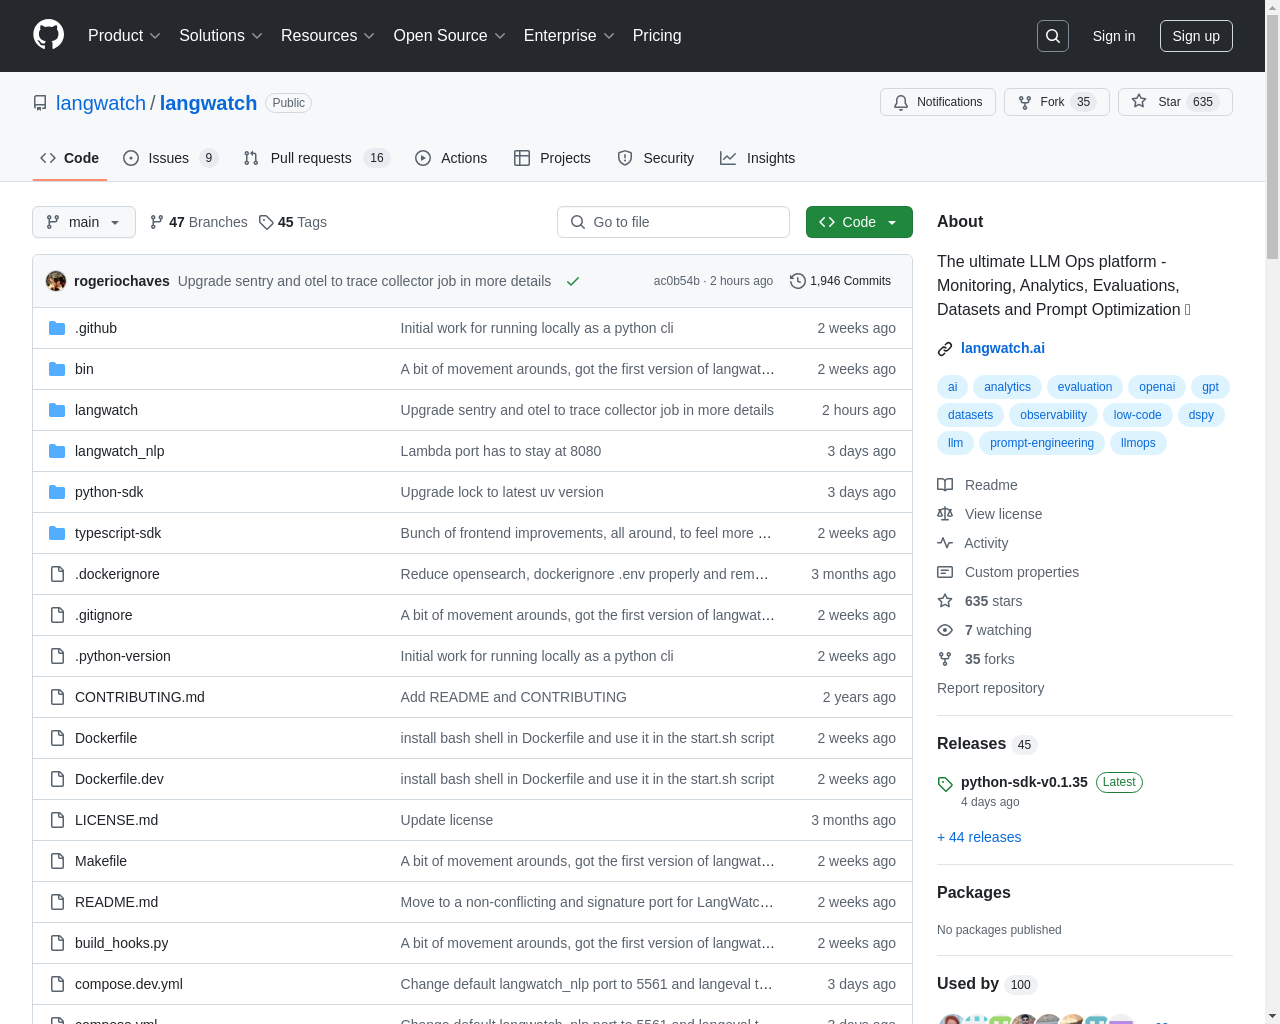Screen dimensions: 1280x1024
Task: Open the README.md file
Action: (116, 902)
